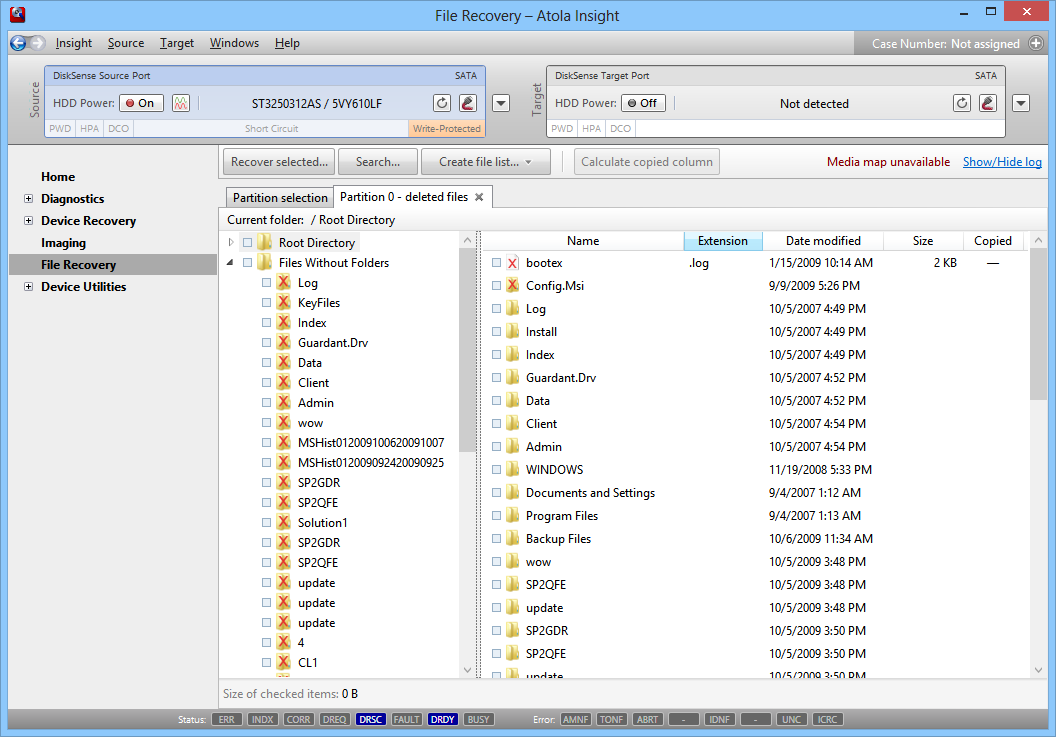
Task: Click the deleted bootex file icon
Action: coord(513,263)
